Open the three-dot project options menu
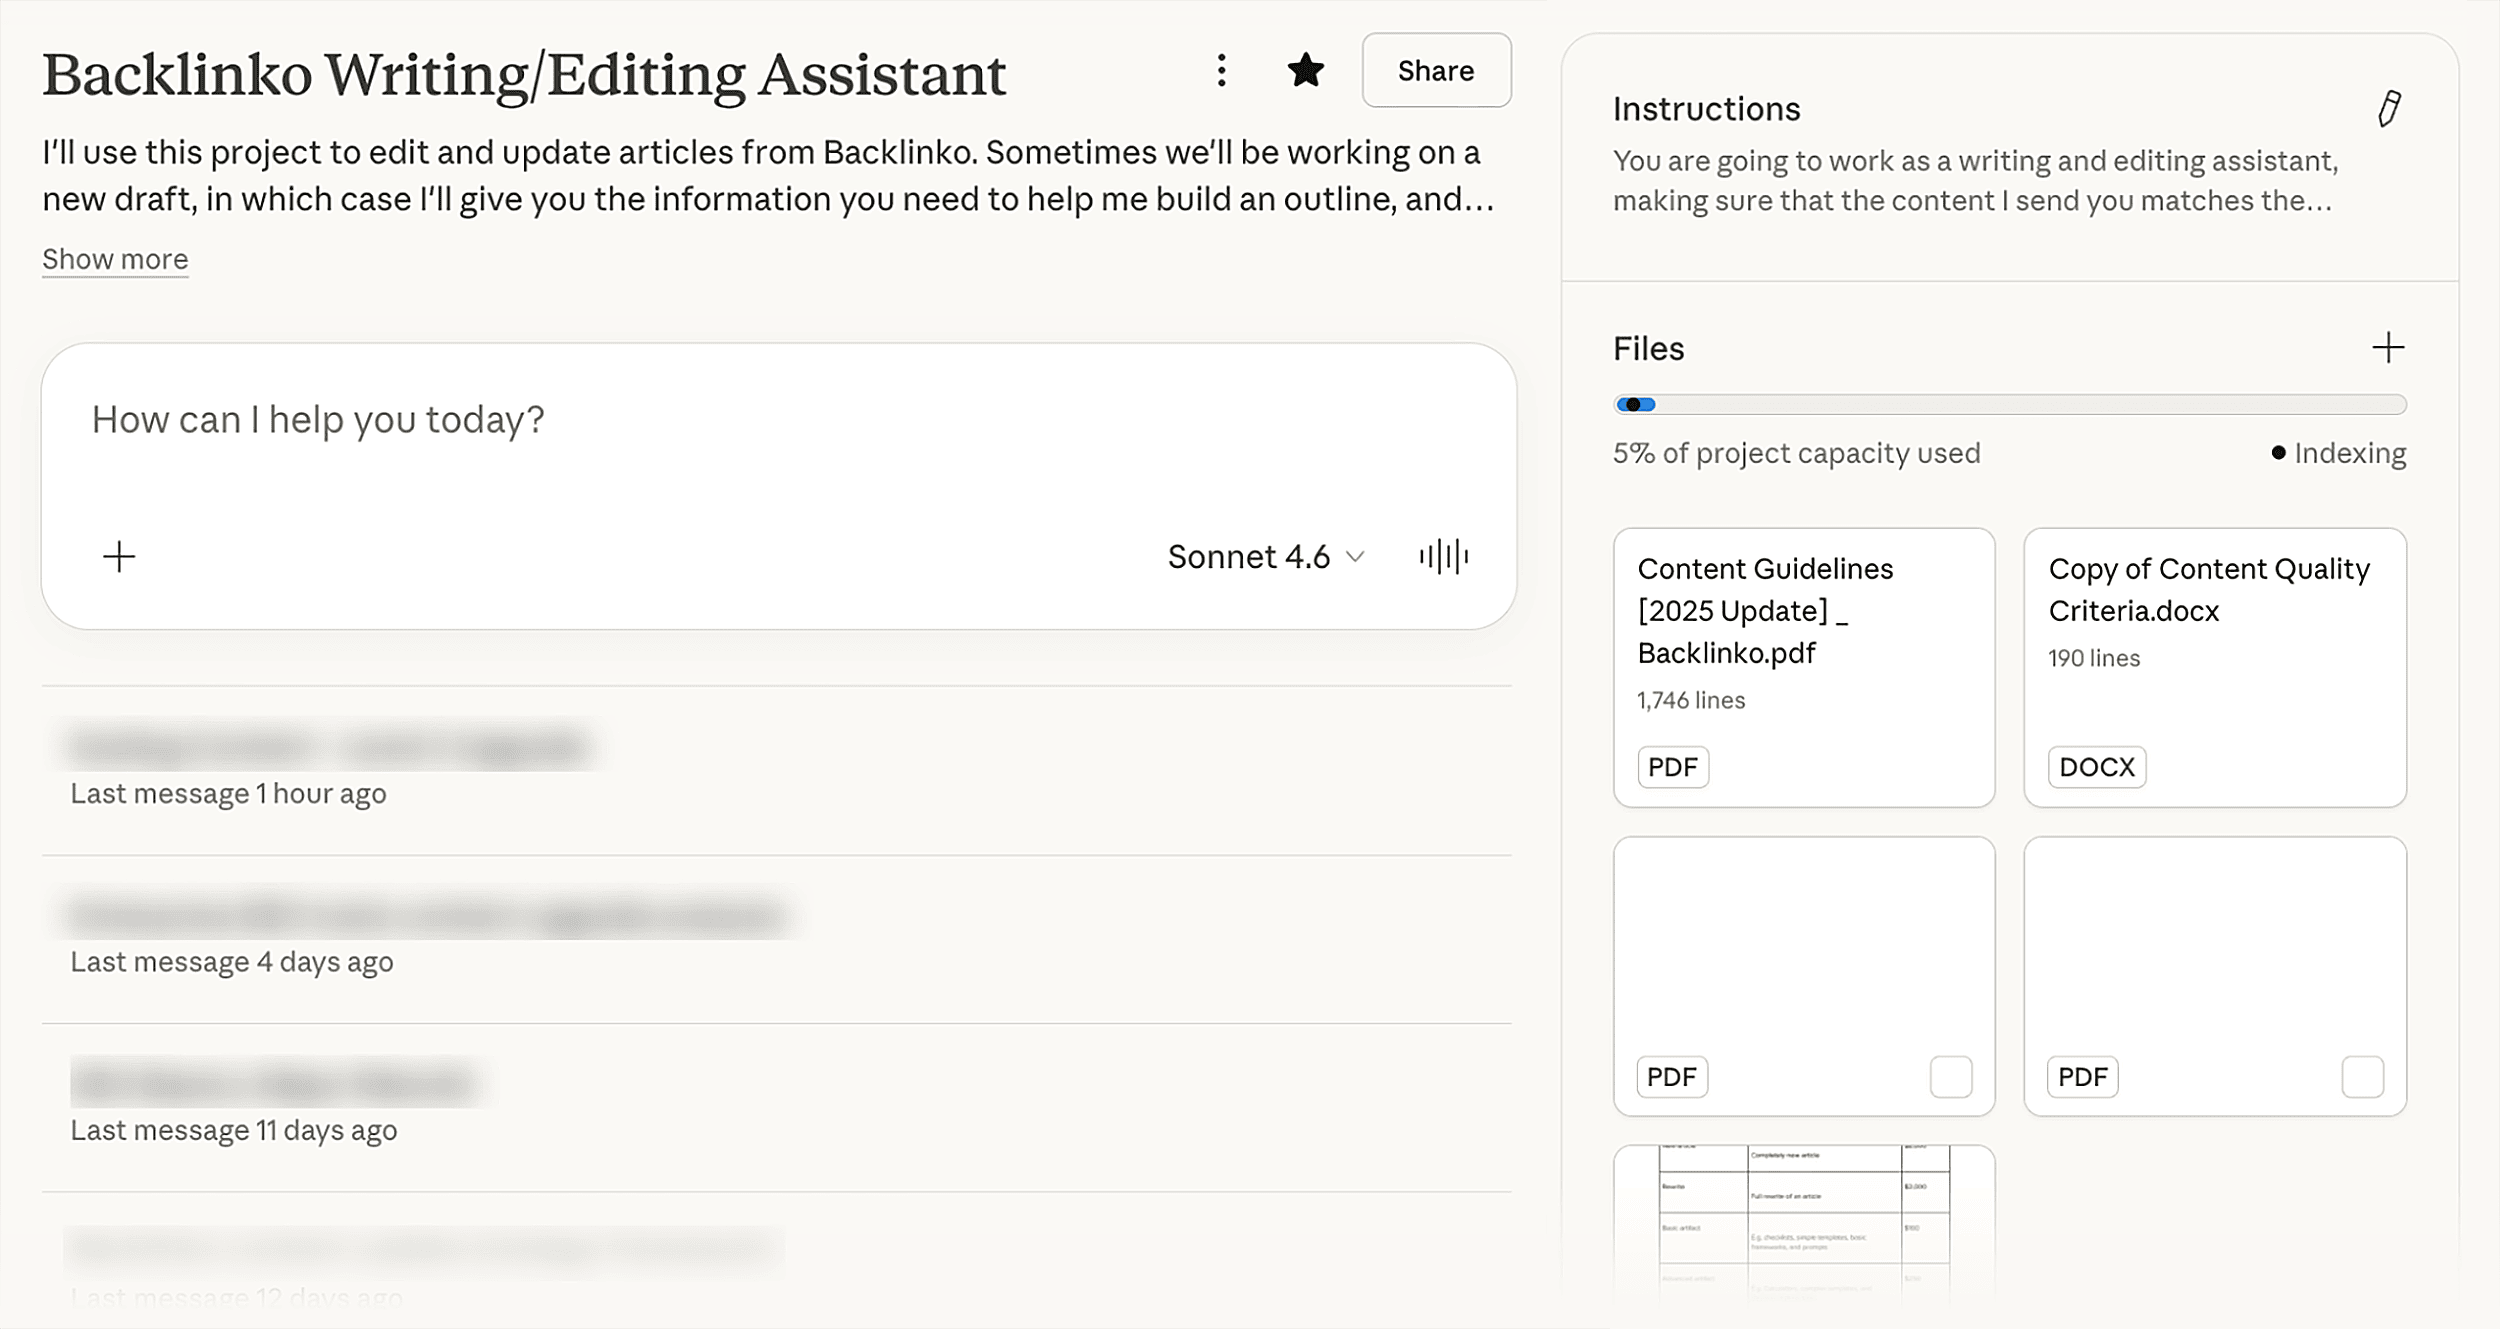The image size is (2500, 1329). (x=1221, y=70)
